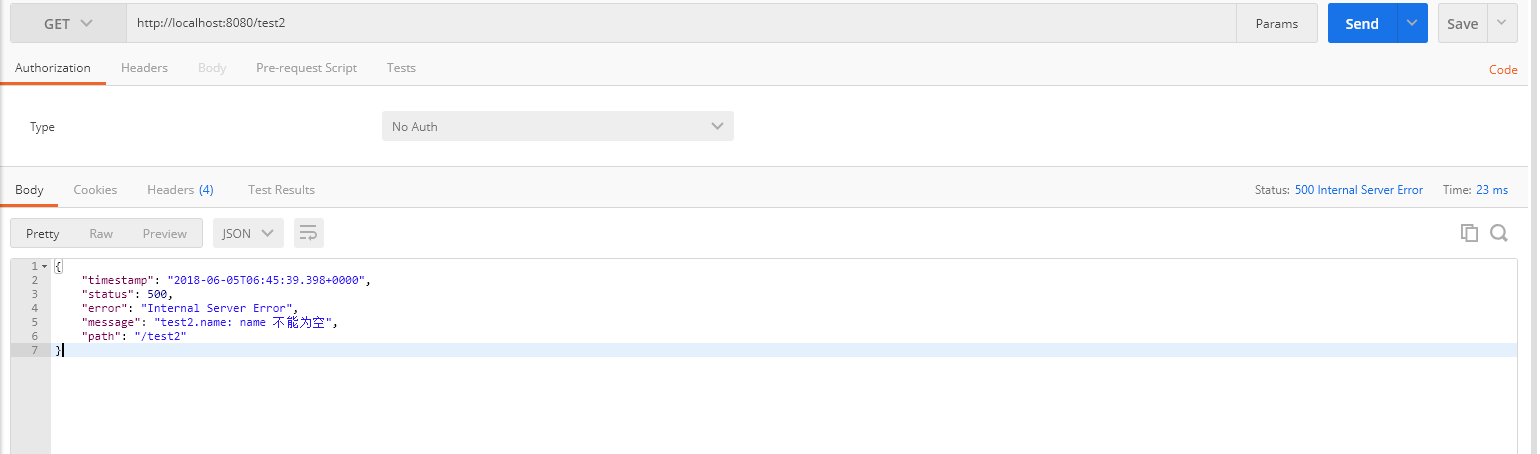Click the request URL input field

point(680,23)
